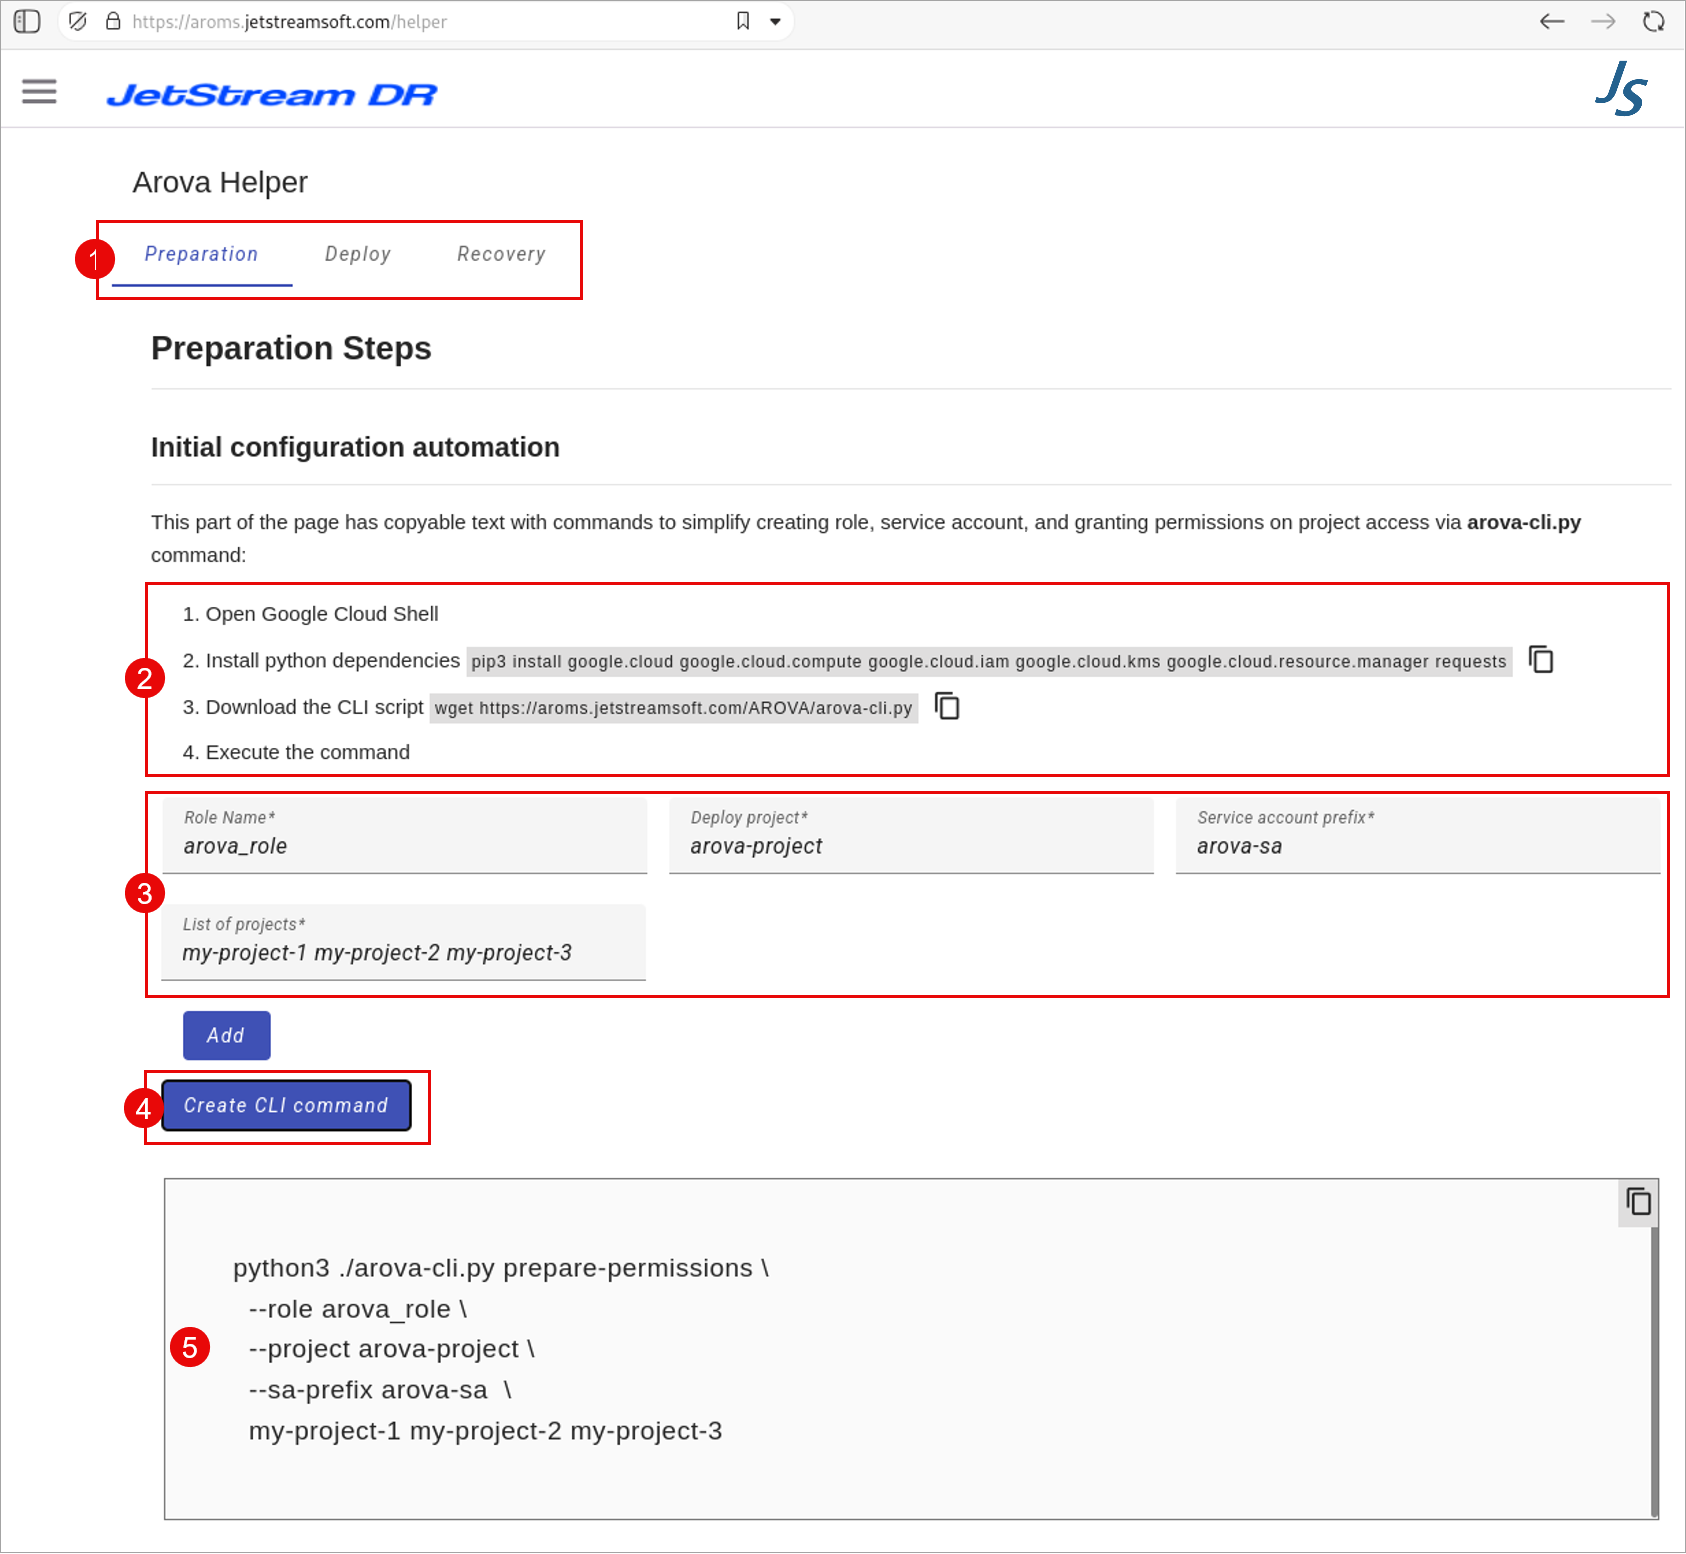Click Create CLI command button
The height and width of the screenshot is (1554, 1686).
286,1105
